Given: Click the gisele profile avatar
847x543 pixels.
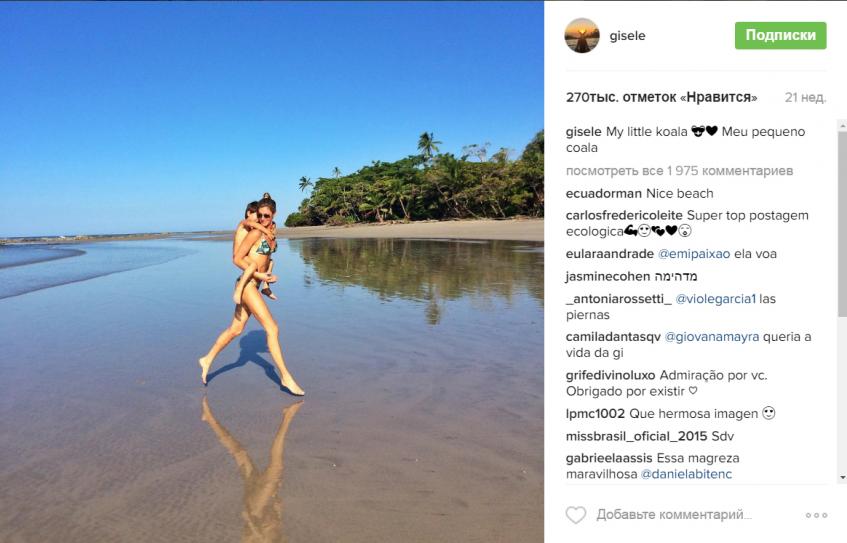Looking at the screenshot, I should pyautogui.click(x=582, y=35).
